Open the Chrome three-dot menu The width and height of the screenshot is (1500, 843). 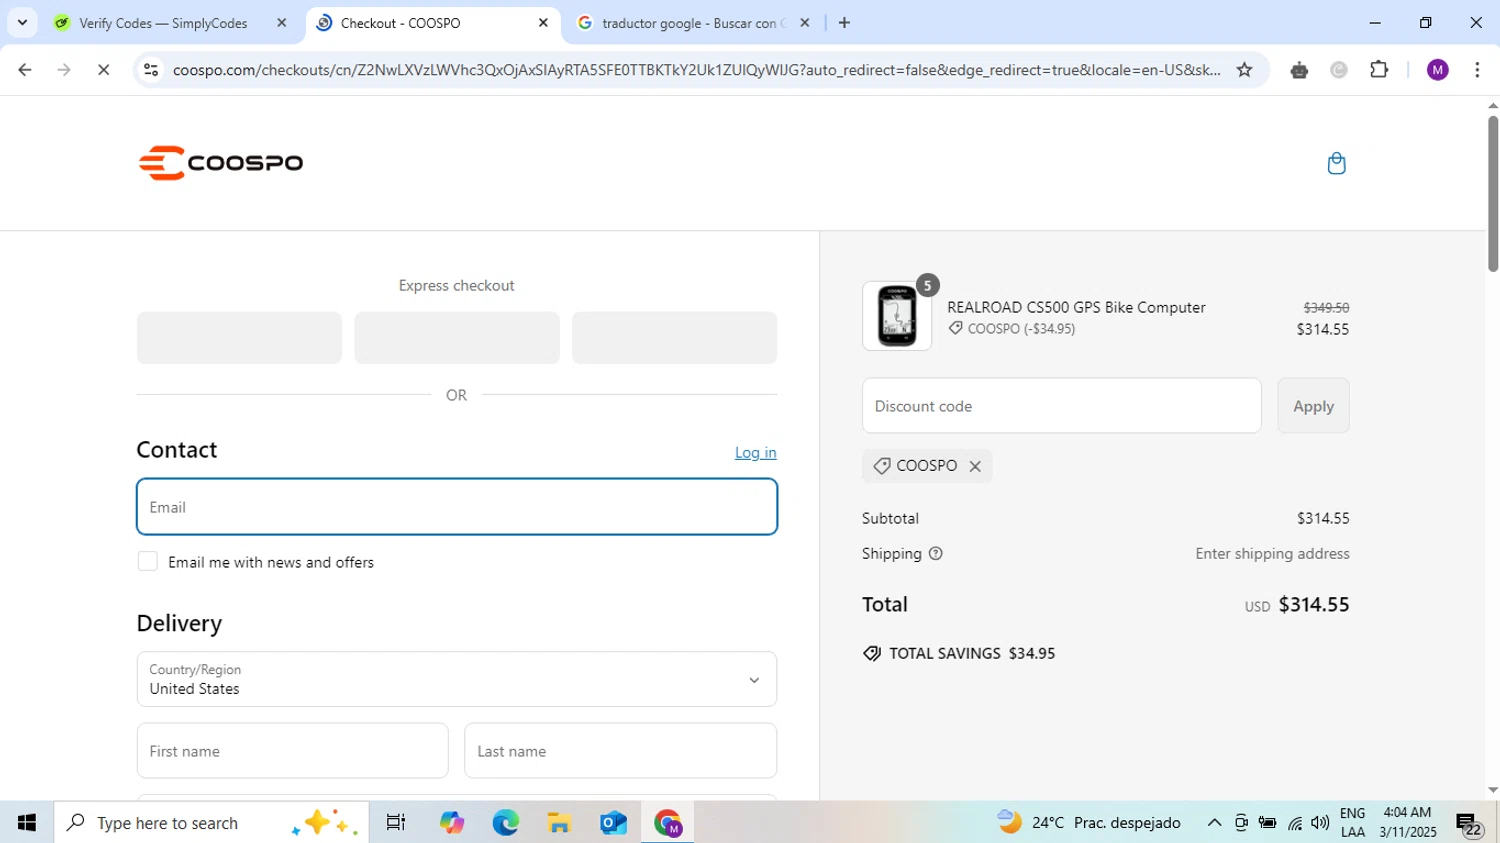tap(1477, 70)
